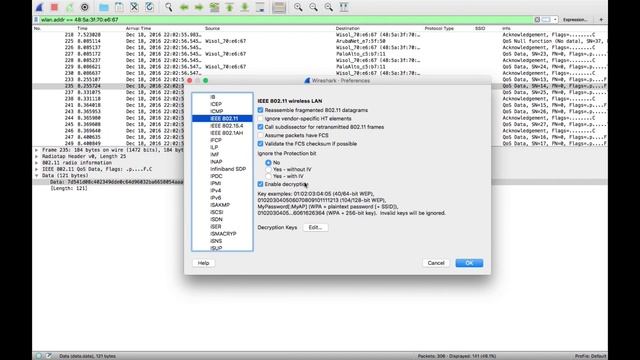
Task: Go back to previous packet
Action: [184, 7]
